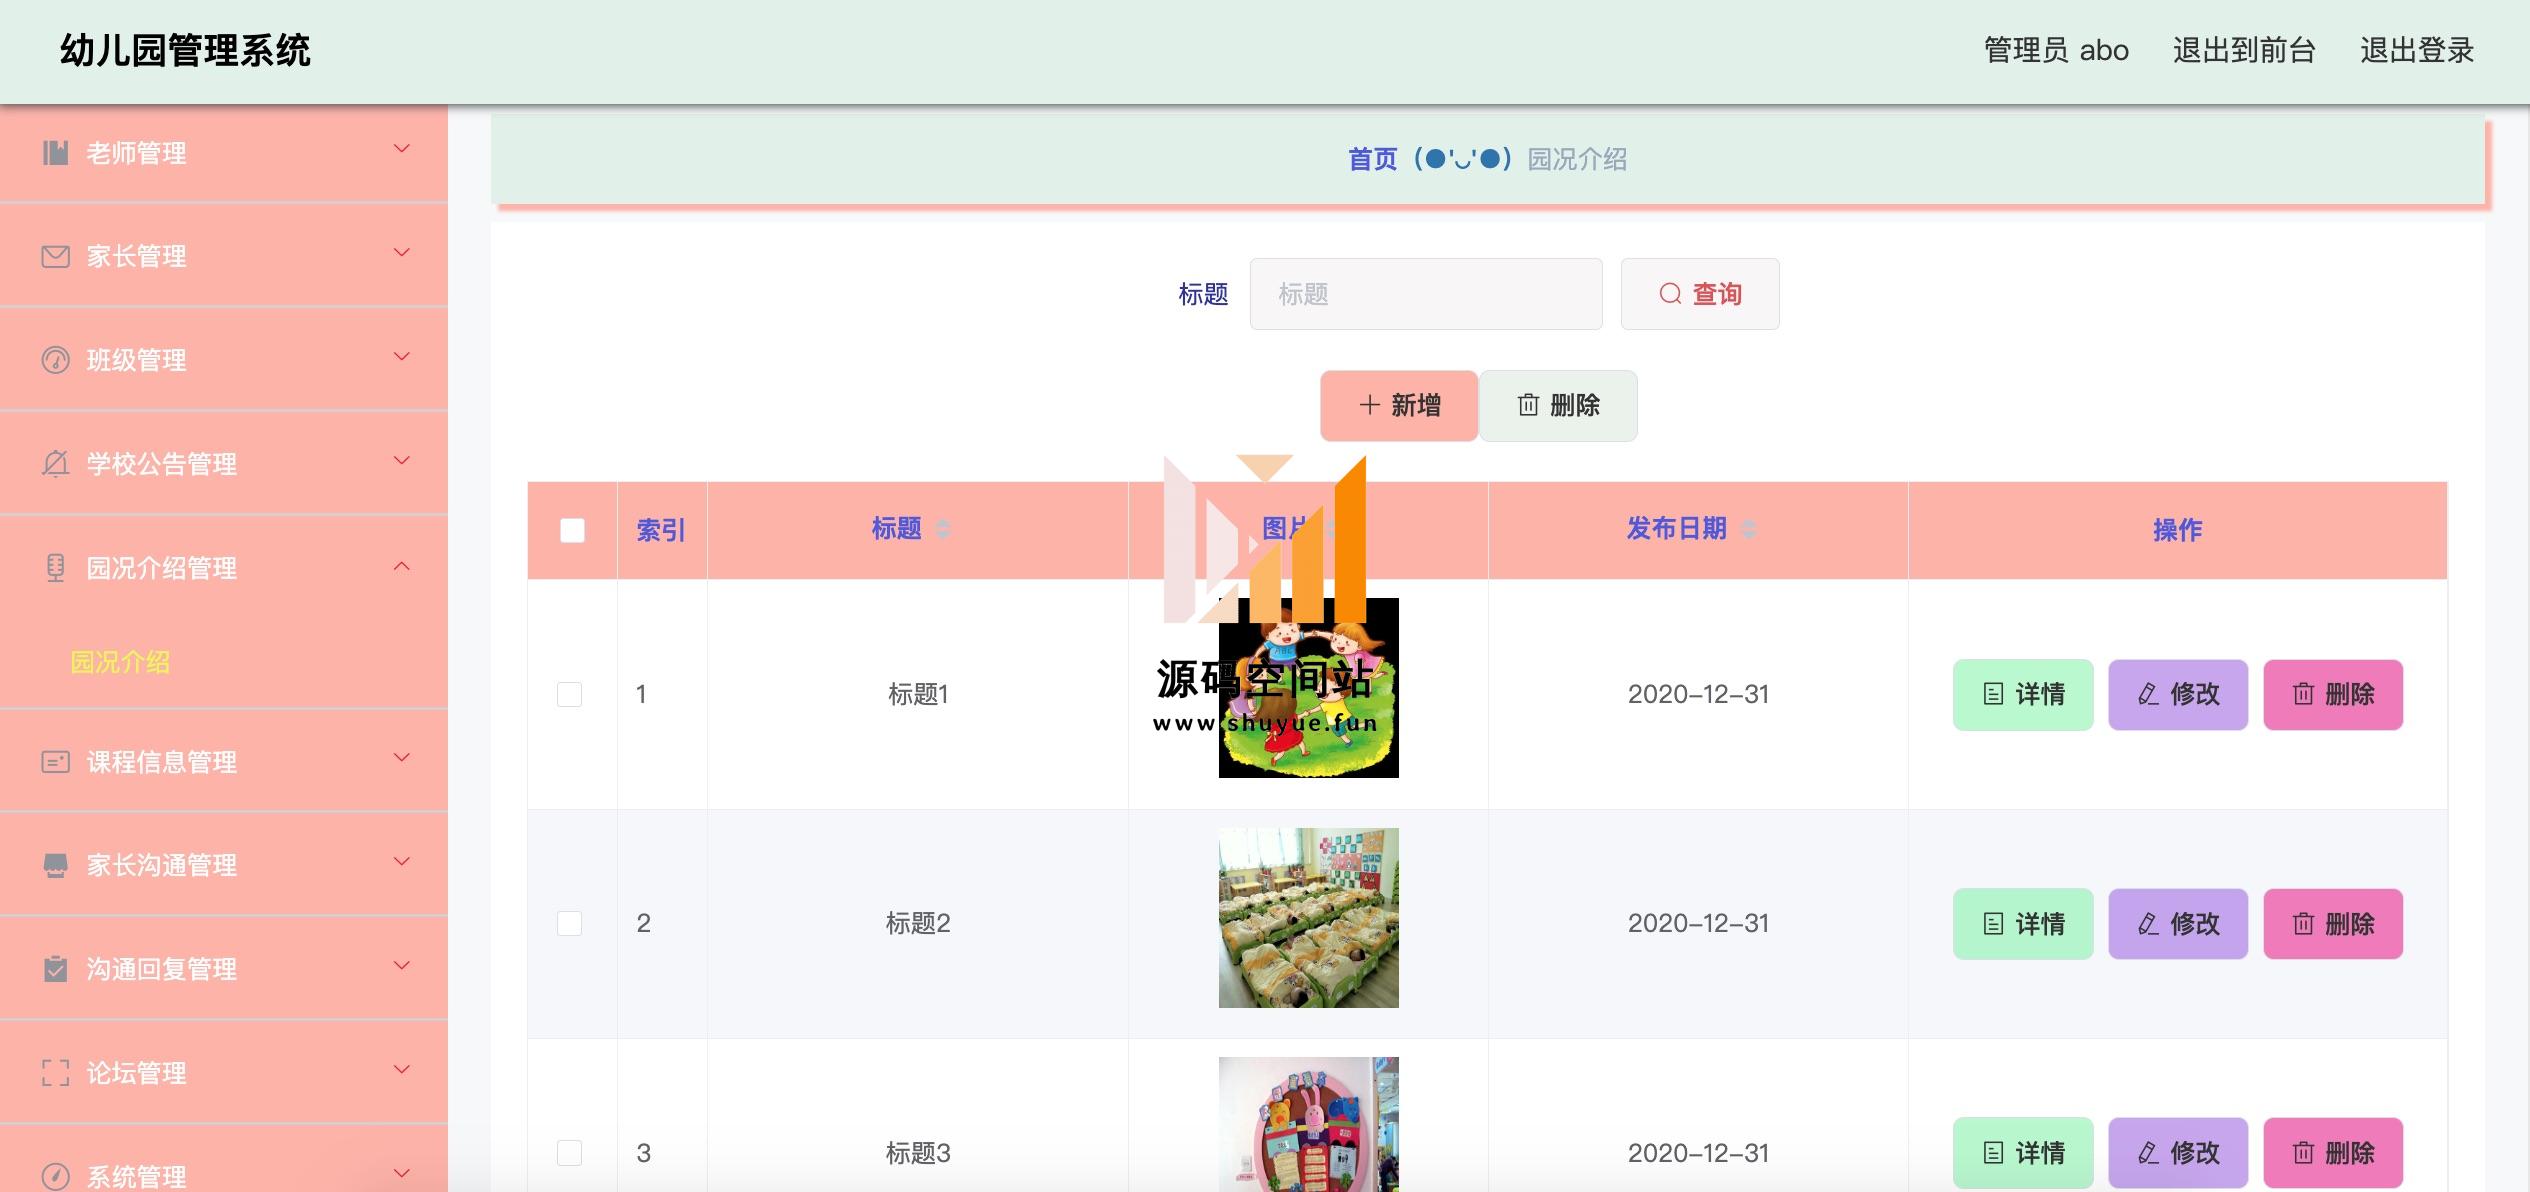2530x1192 pixels.
Task: Click the envelope icon beside 家长管理
Action: tap(56, 257)
